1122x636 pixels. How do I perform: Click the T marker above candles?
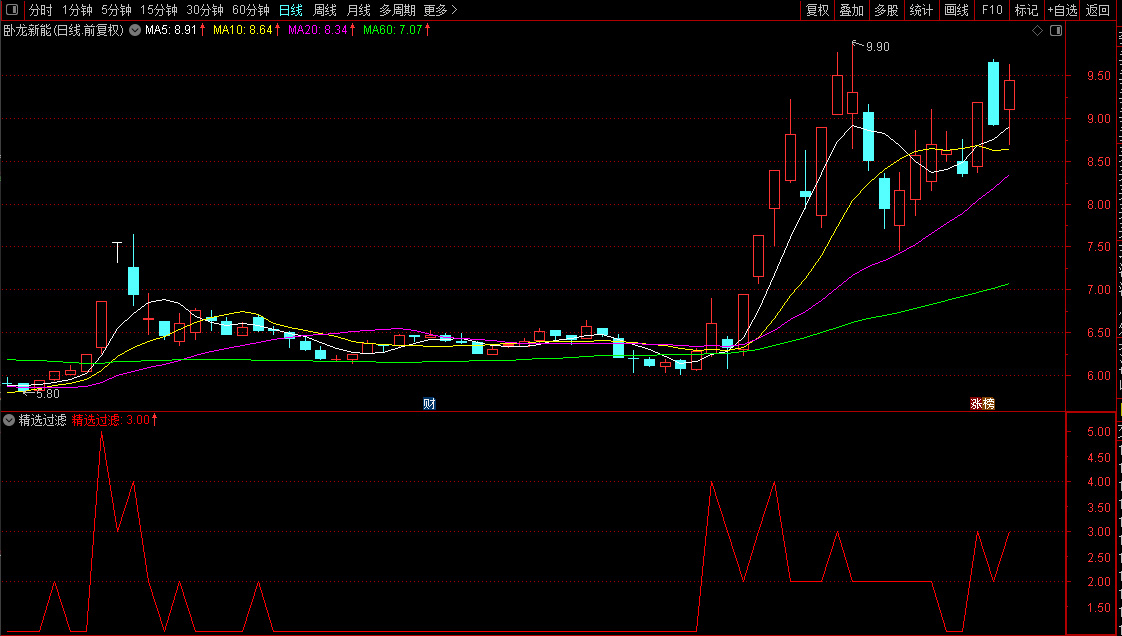pos(118,252)
